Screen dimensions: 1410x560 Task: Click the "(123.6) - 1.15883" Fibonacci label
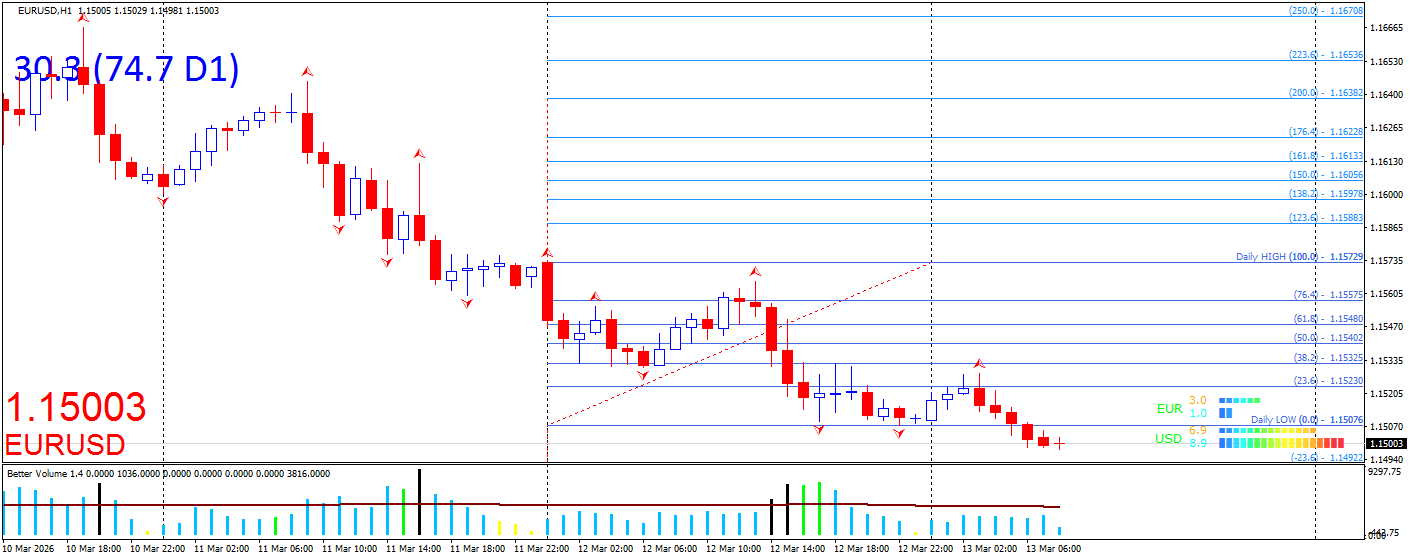point(1326,217)
